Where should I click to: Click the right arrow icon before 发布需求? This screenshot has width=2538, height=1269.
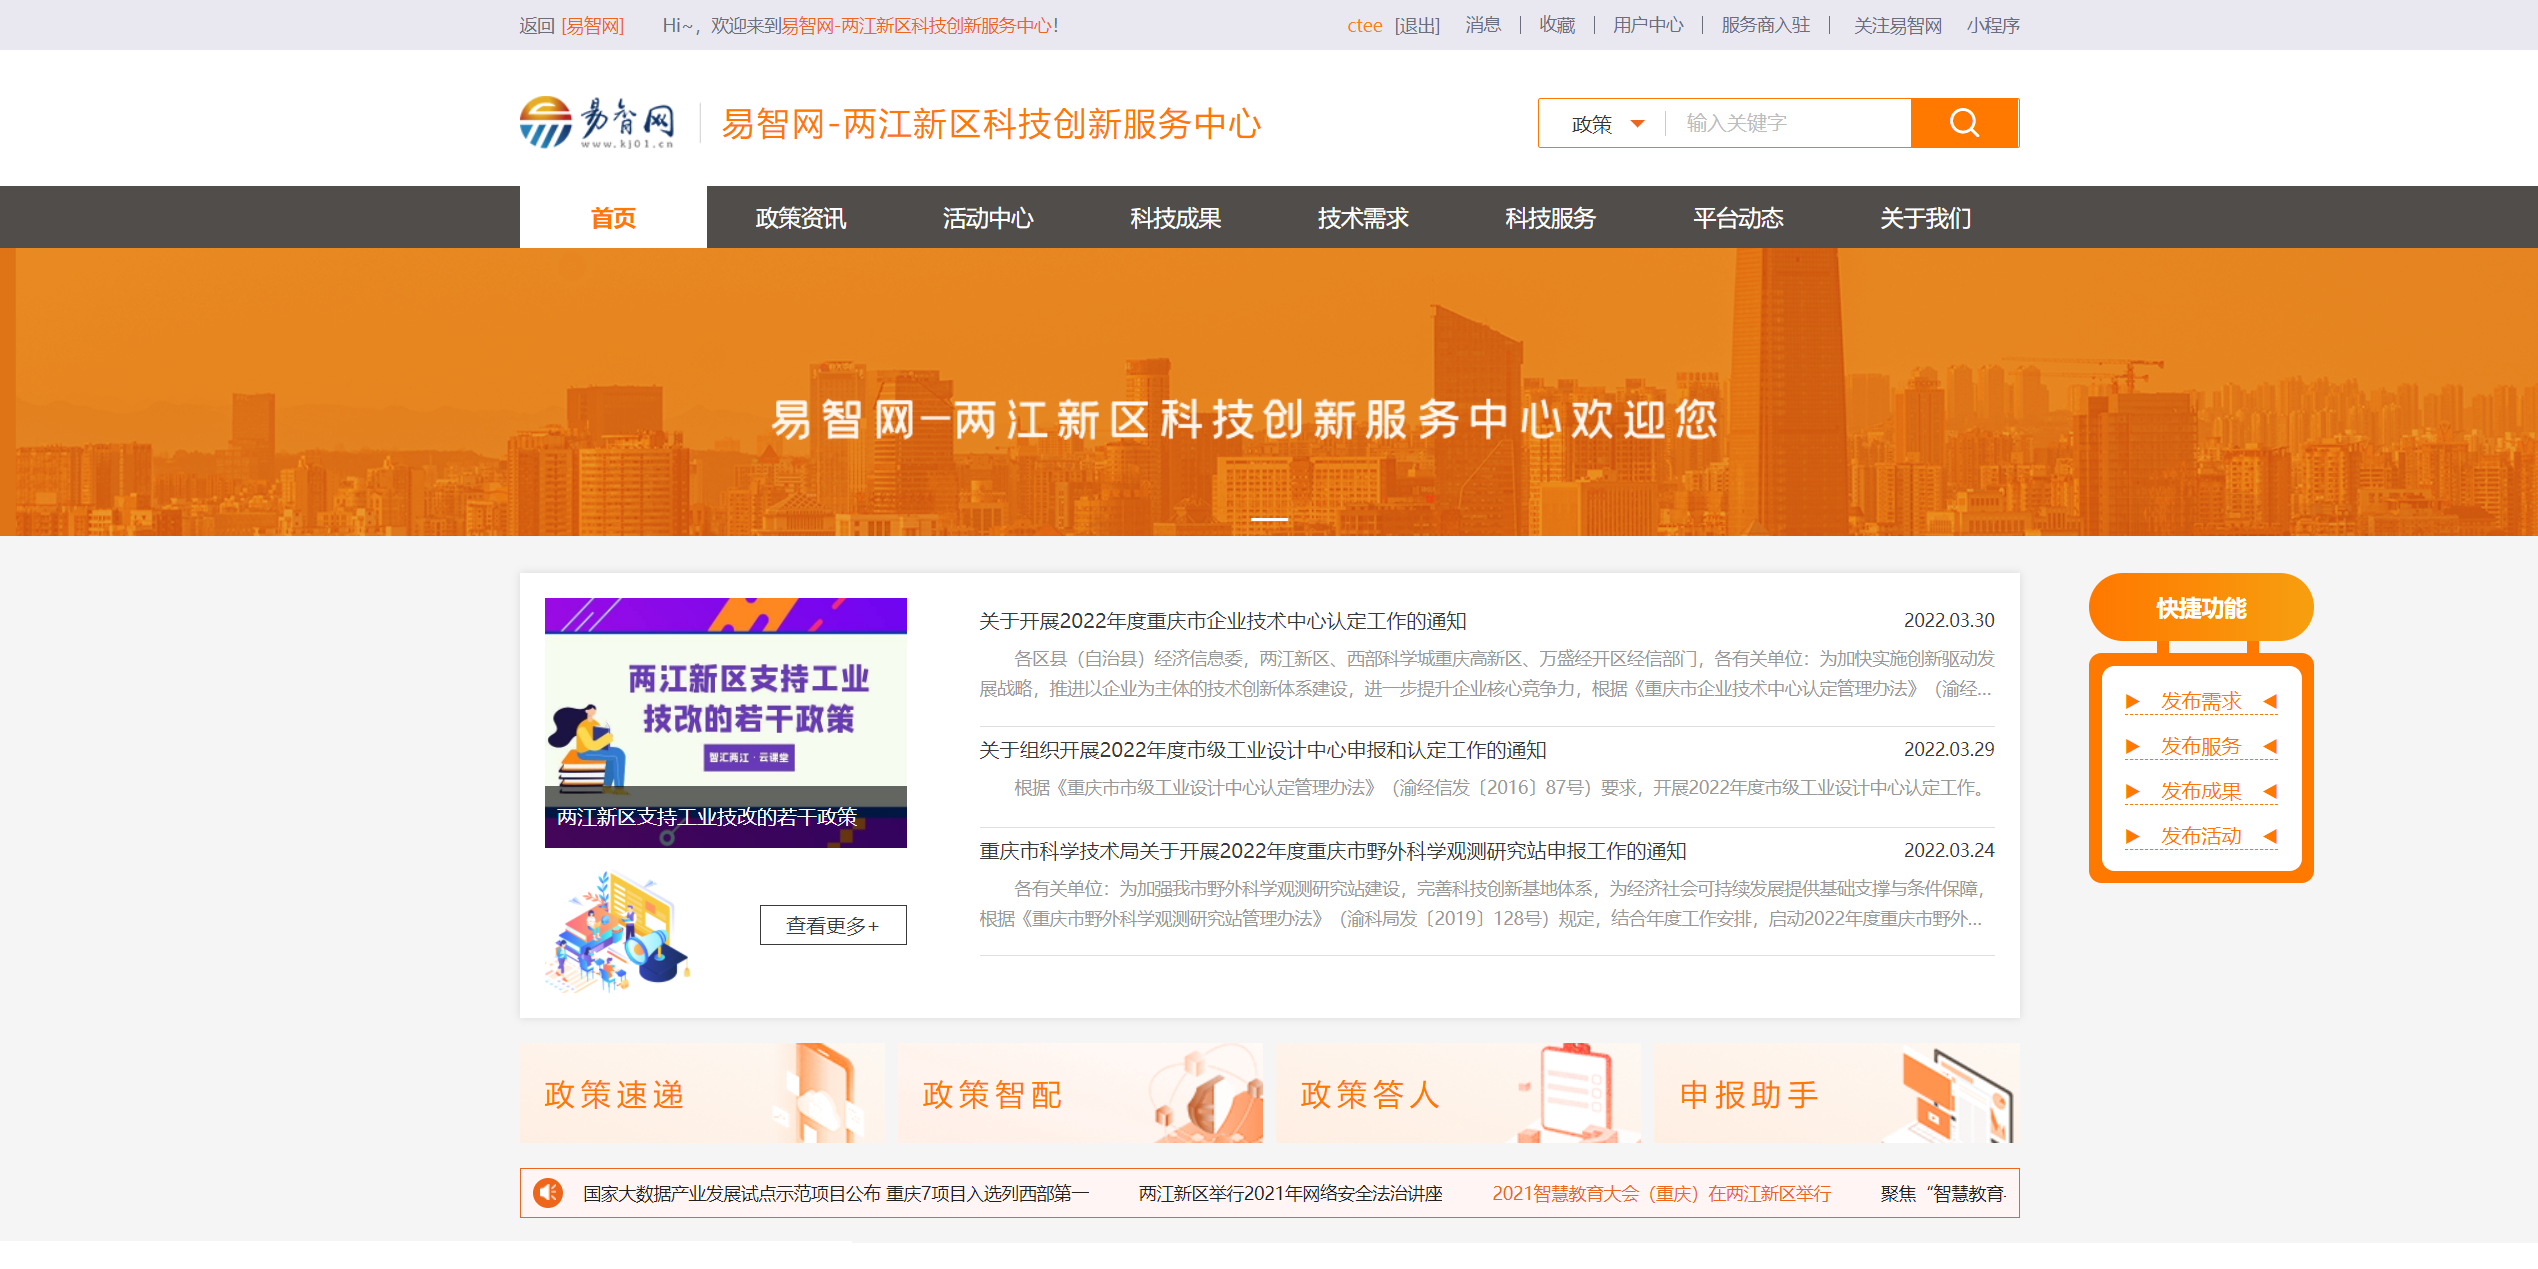click(x=2132, y=701)
